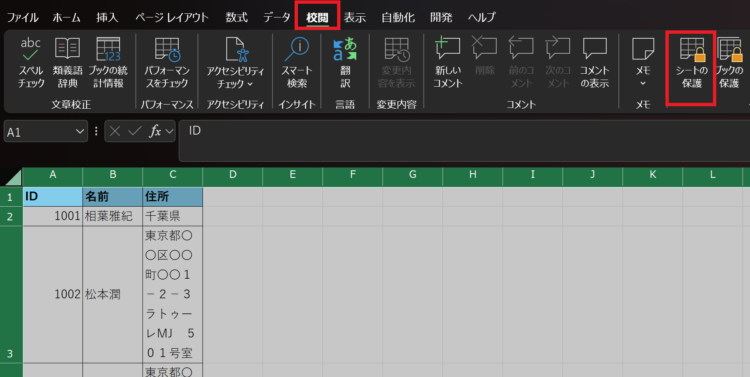Run the スペルチェック spell check tool

pyautogui.click(x=31, y=63)
